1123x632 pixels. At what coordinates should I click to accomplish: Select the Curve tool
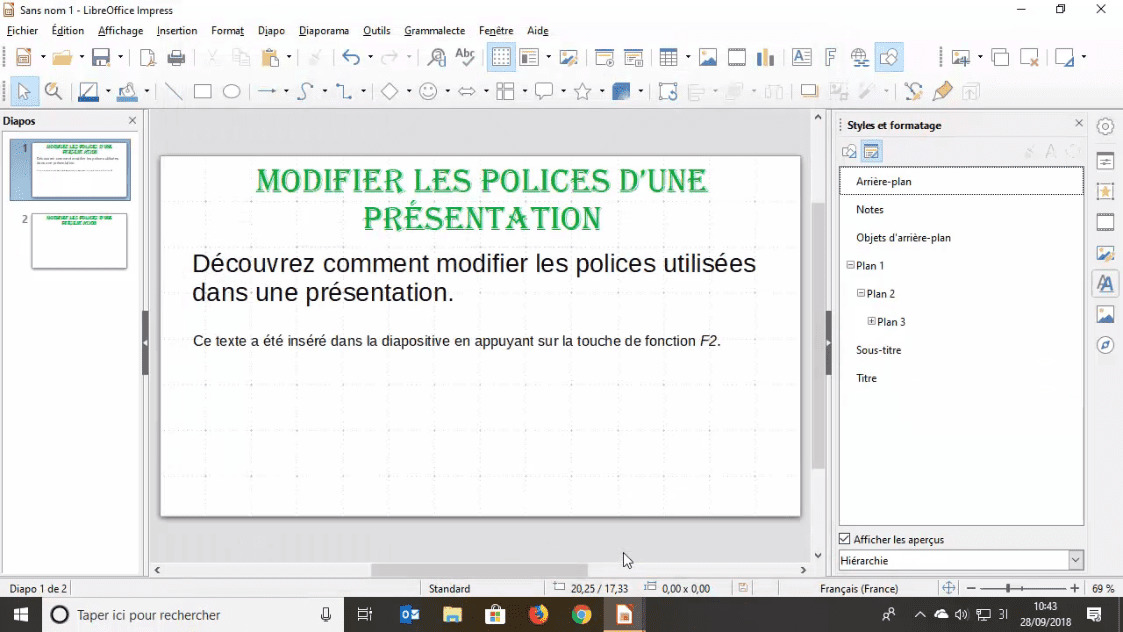[306, 92]
